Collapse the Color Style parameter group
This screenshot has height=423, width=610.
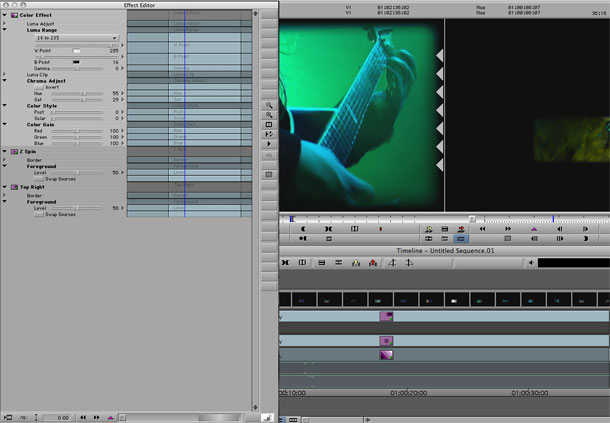(4, 105)
